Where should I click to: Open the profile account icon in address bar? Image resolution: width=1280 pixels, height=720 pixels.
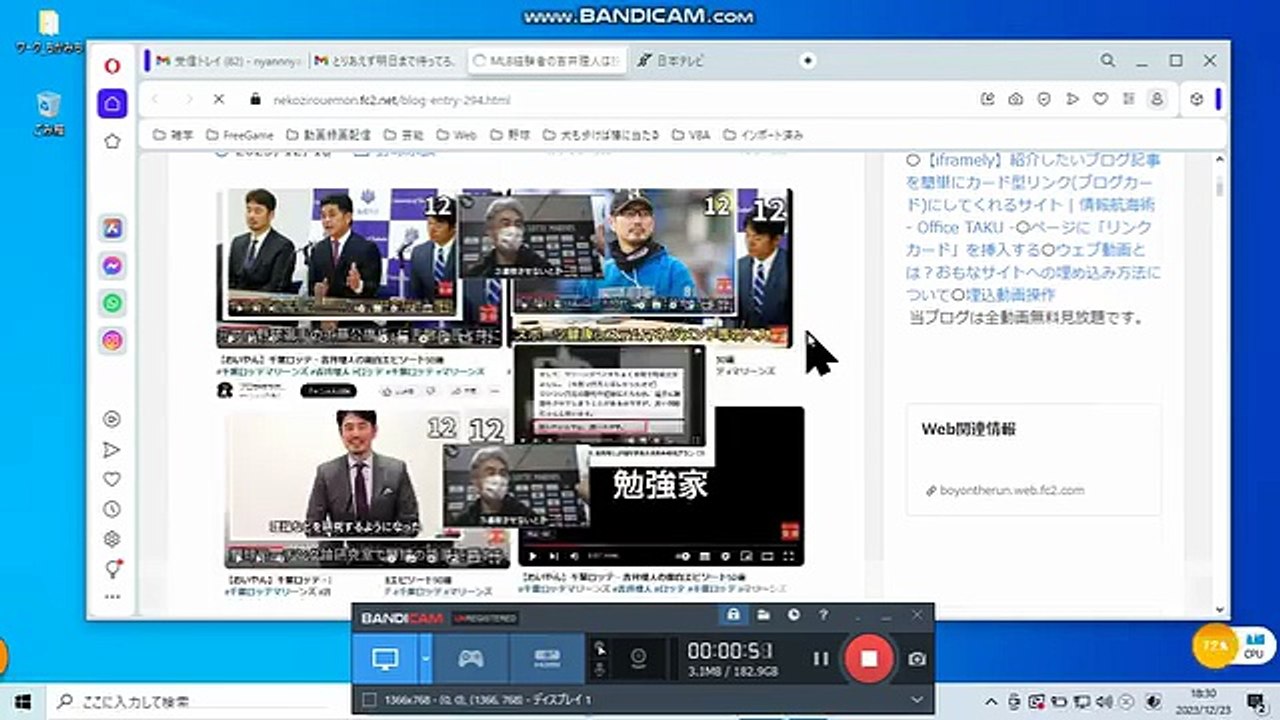point(1157,99)
